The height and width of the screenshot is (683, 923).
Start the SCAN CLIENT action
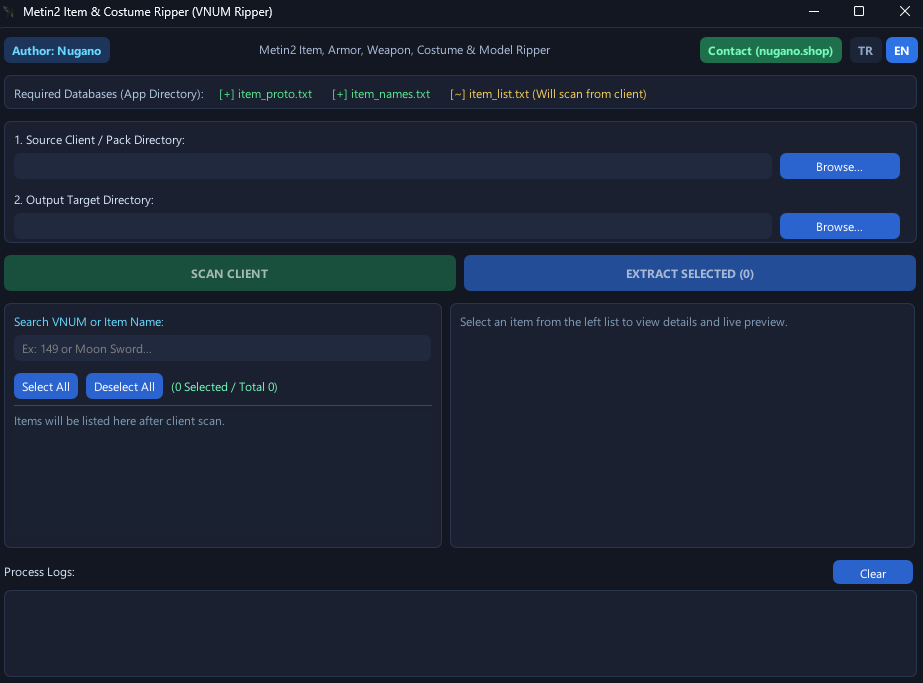coord(230,273)
